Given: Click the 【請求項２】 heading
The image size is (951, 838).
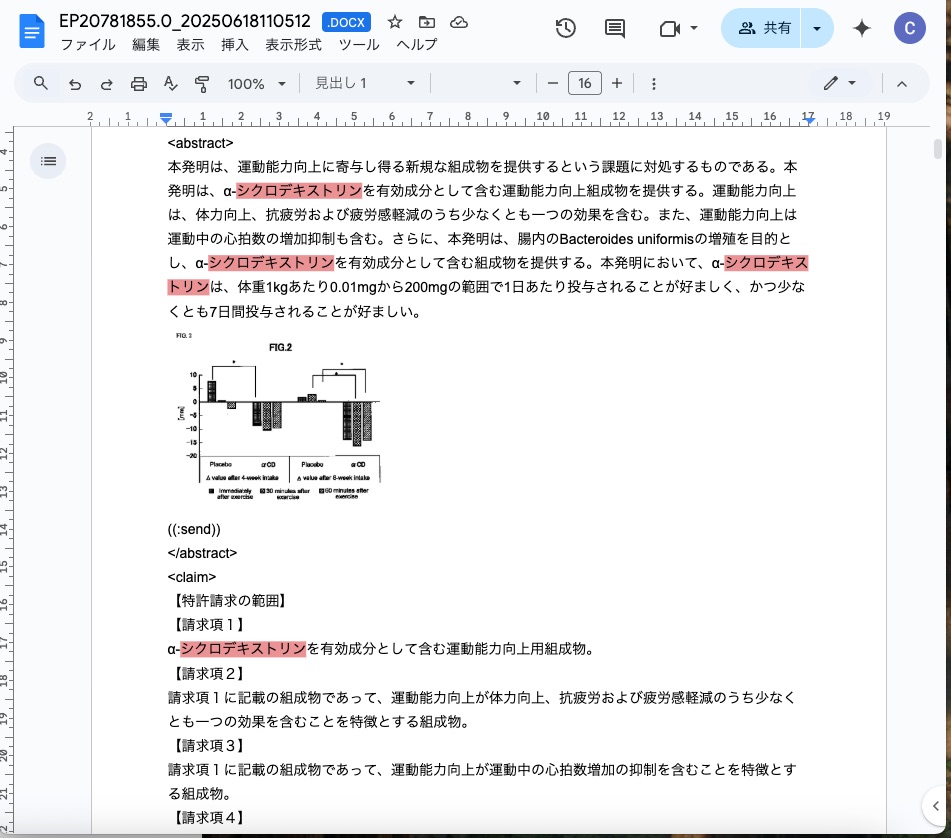Looking at the screenshot, I should pyautogui.click(x=208, y=673).
